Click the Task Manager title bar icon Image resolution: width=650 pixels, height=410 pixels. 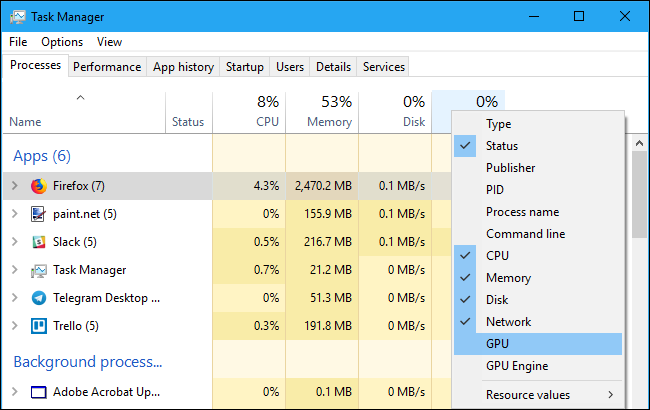click(17, 17)
